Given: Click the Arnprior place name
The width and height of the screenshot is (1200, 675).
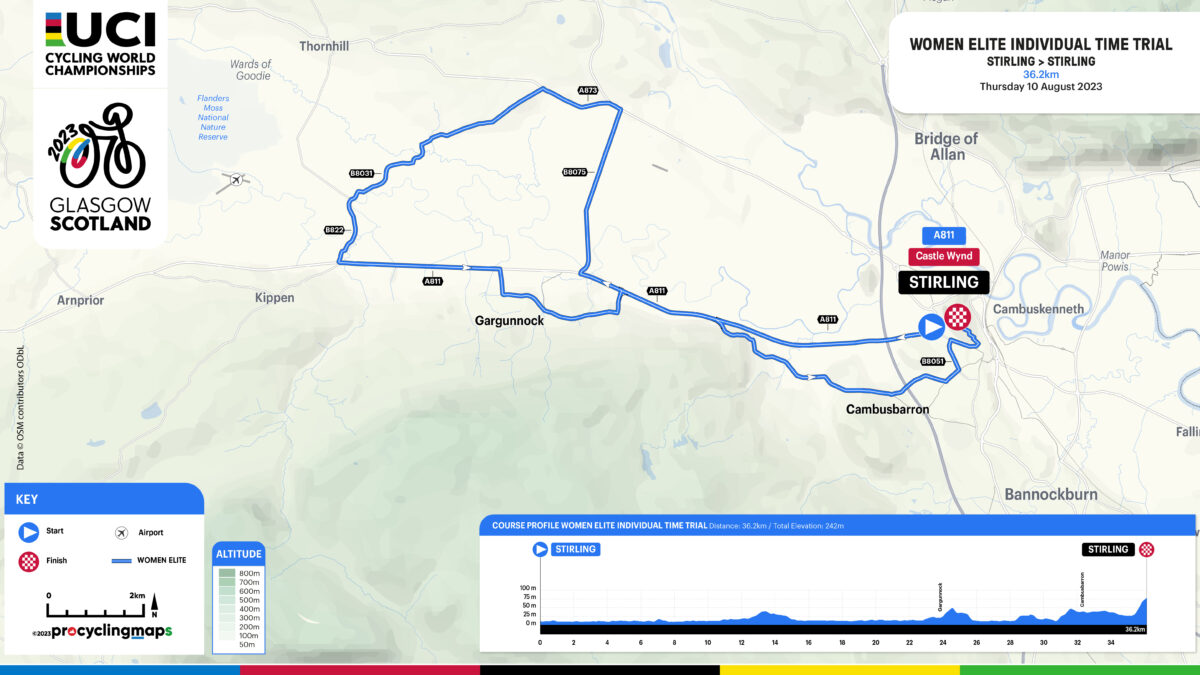Looking at the screenshot, I should tap(80, 299).
